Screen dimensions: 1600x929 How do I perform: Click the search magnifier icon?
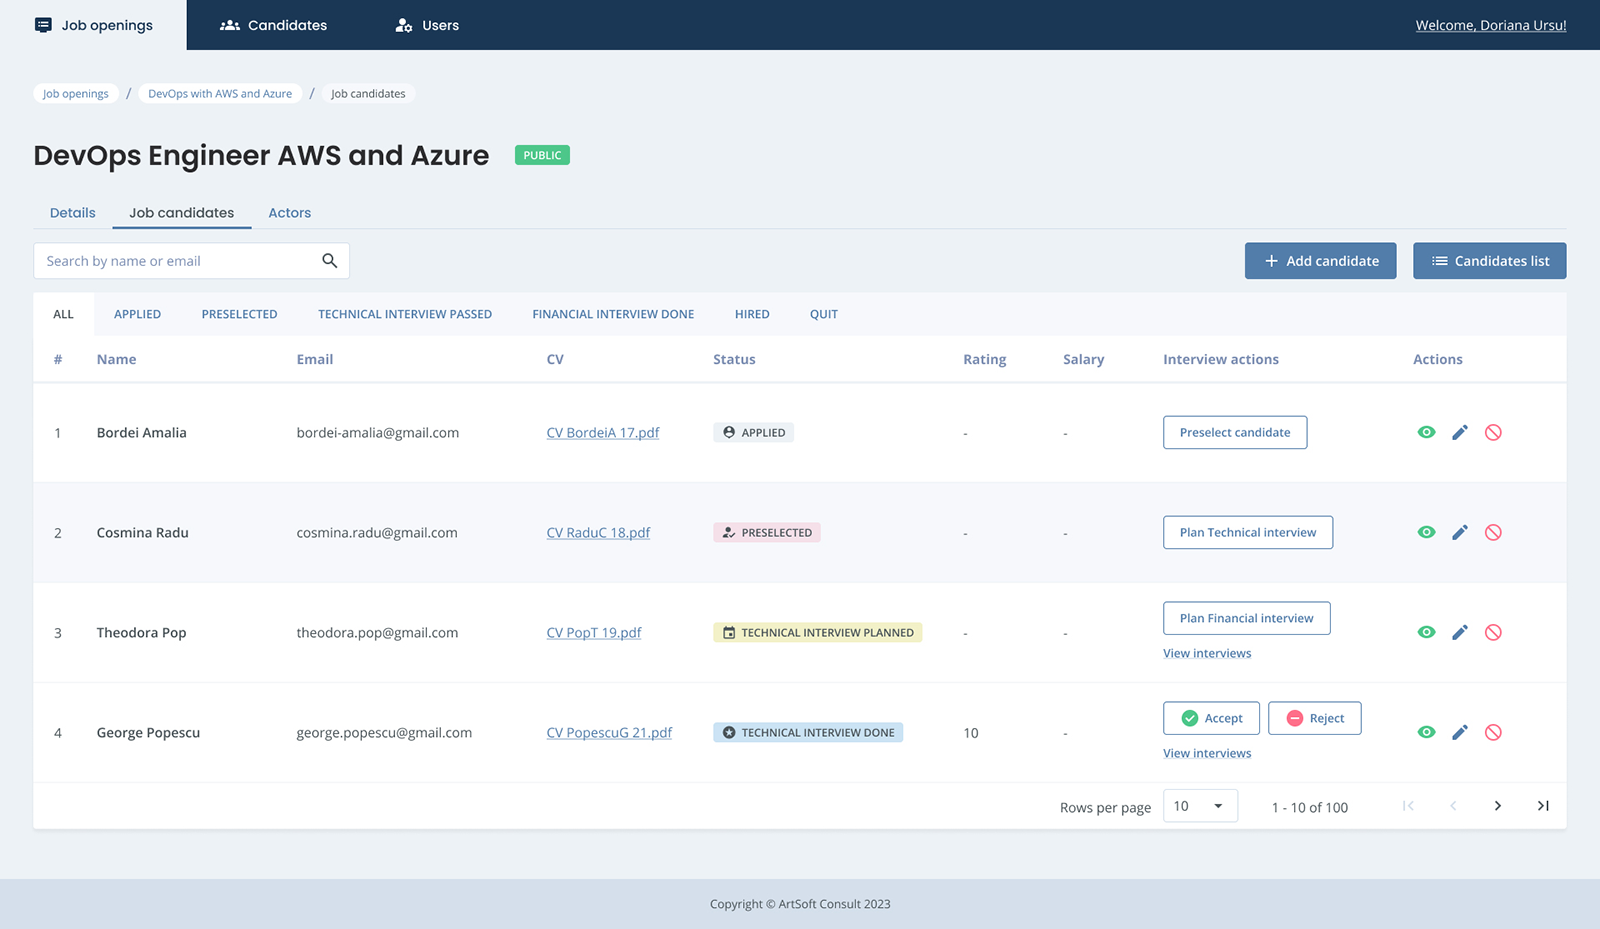tap(329, 261)
